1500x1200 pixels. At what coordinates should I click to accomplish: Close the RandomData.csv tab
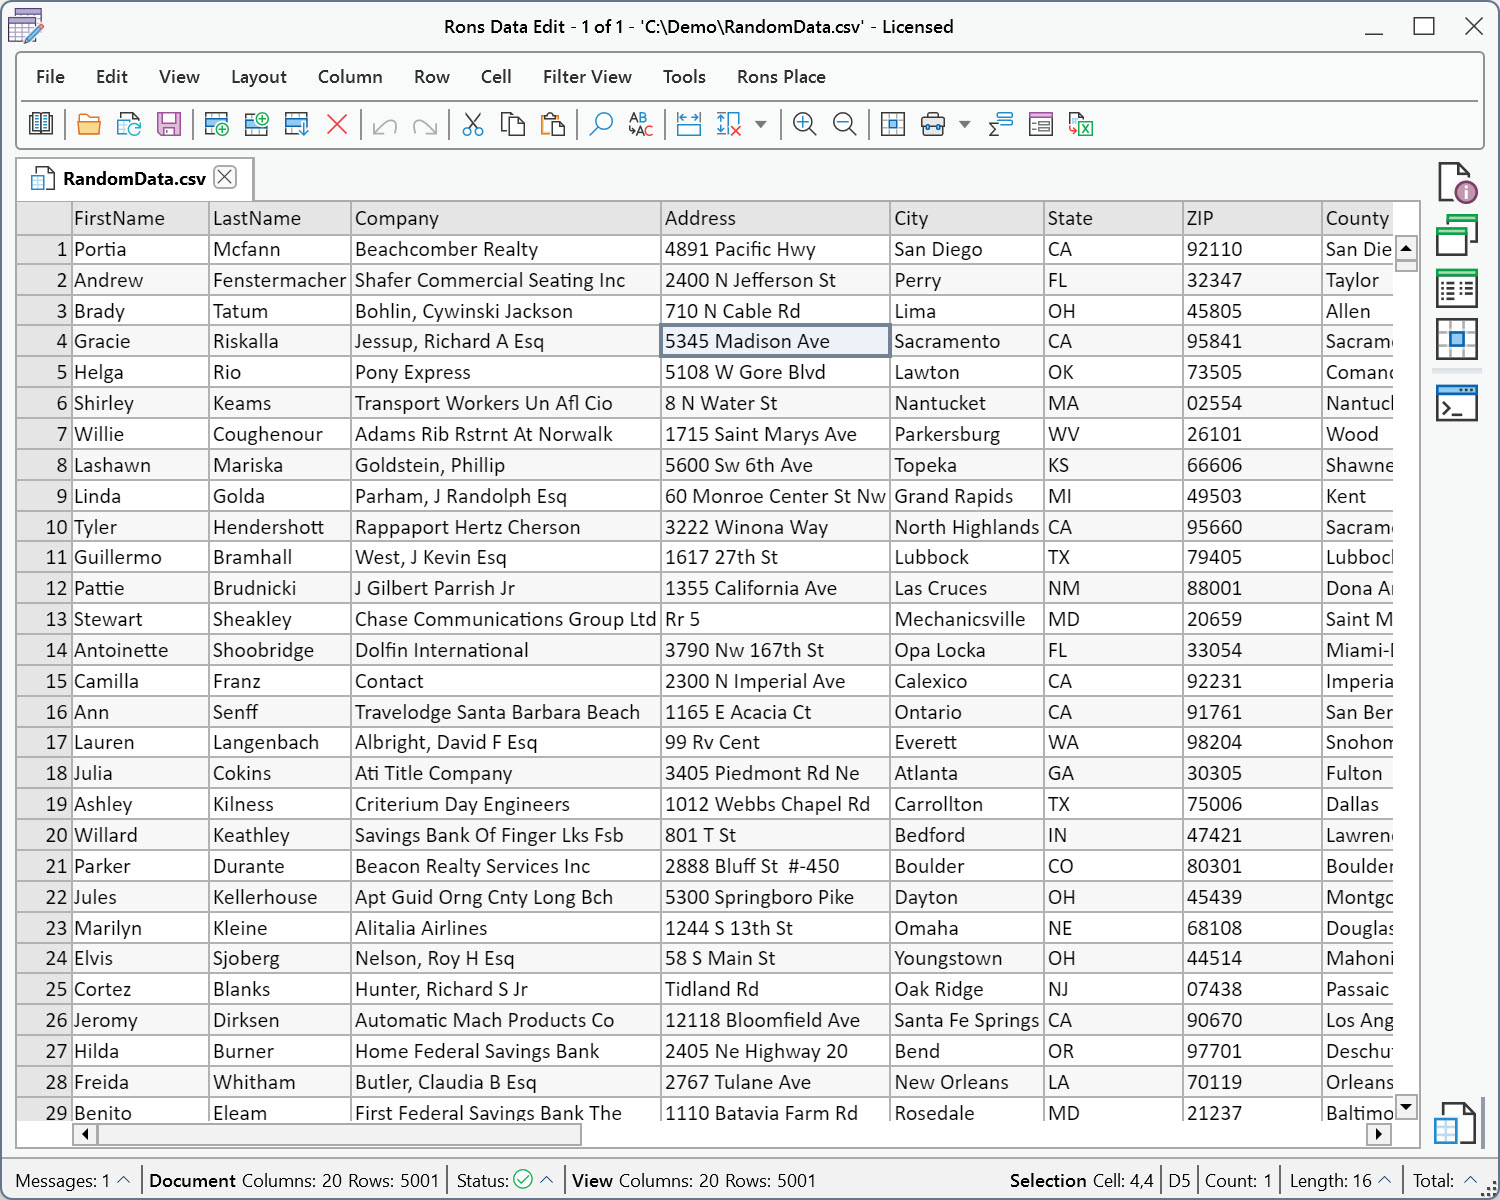226,177
